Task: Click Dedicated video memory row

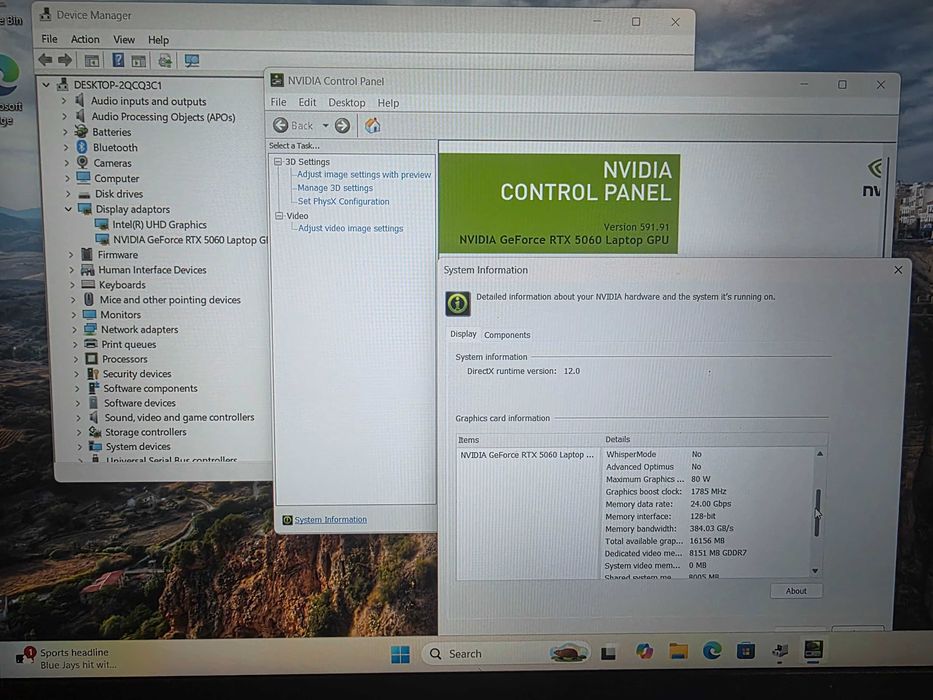Action: coord(675,553)
